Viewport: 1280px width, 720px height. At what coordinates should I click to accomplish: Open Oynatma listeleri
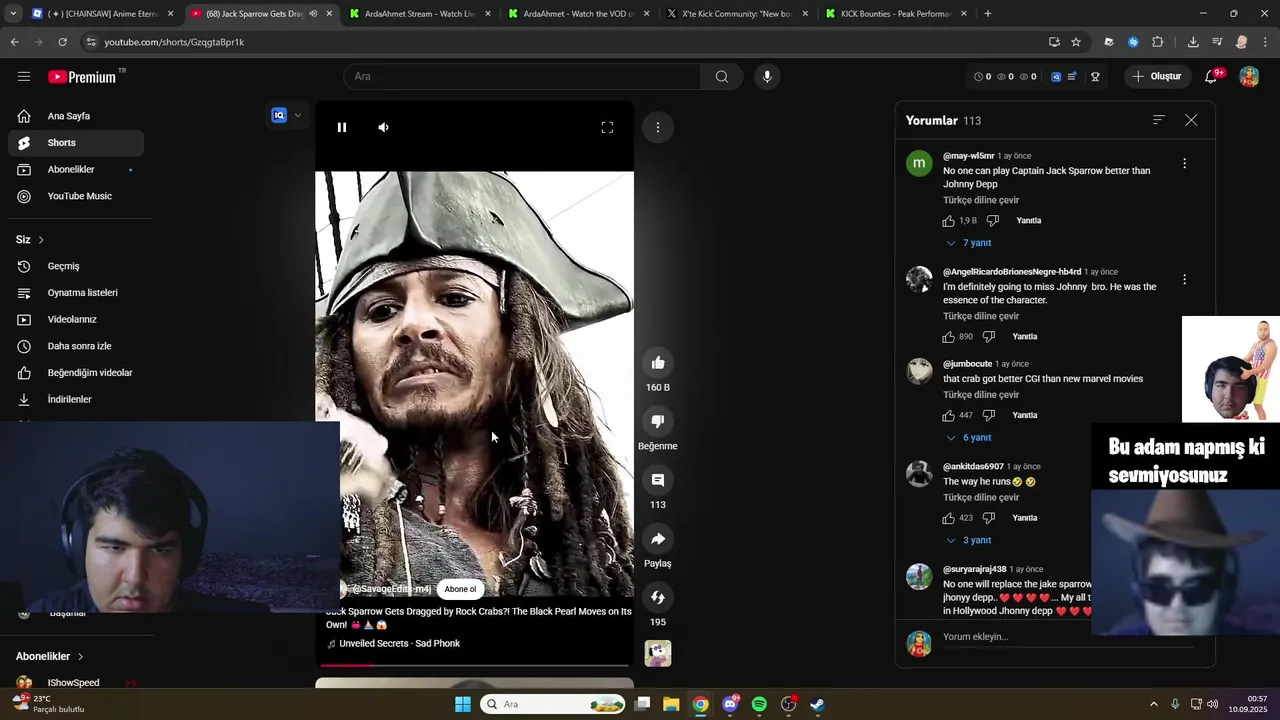[76, 293]
